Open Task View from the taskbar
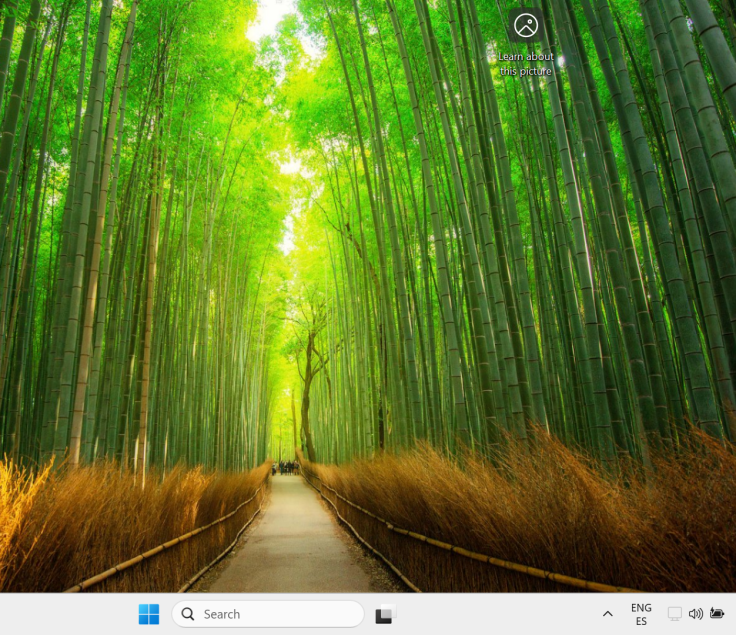 click(385, 614)
